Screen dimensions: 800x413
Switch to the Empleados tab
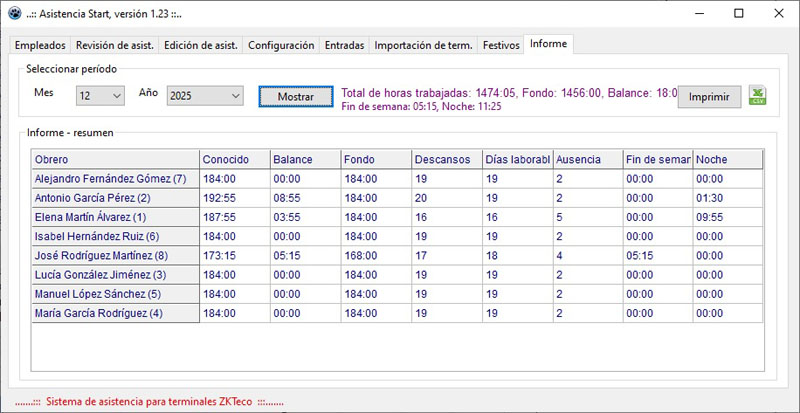41,46
